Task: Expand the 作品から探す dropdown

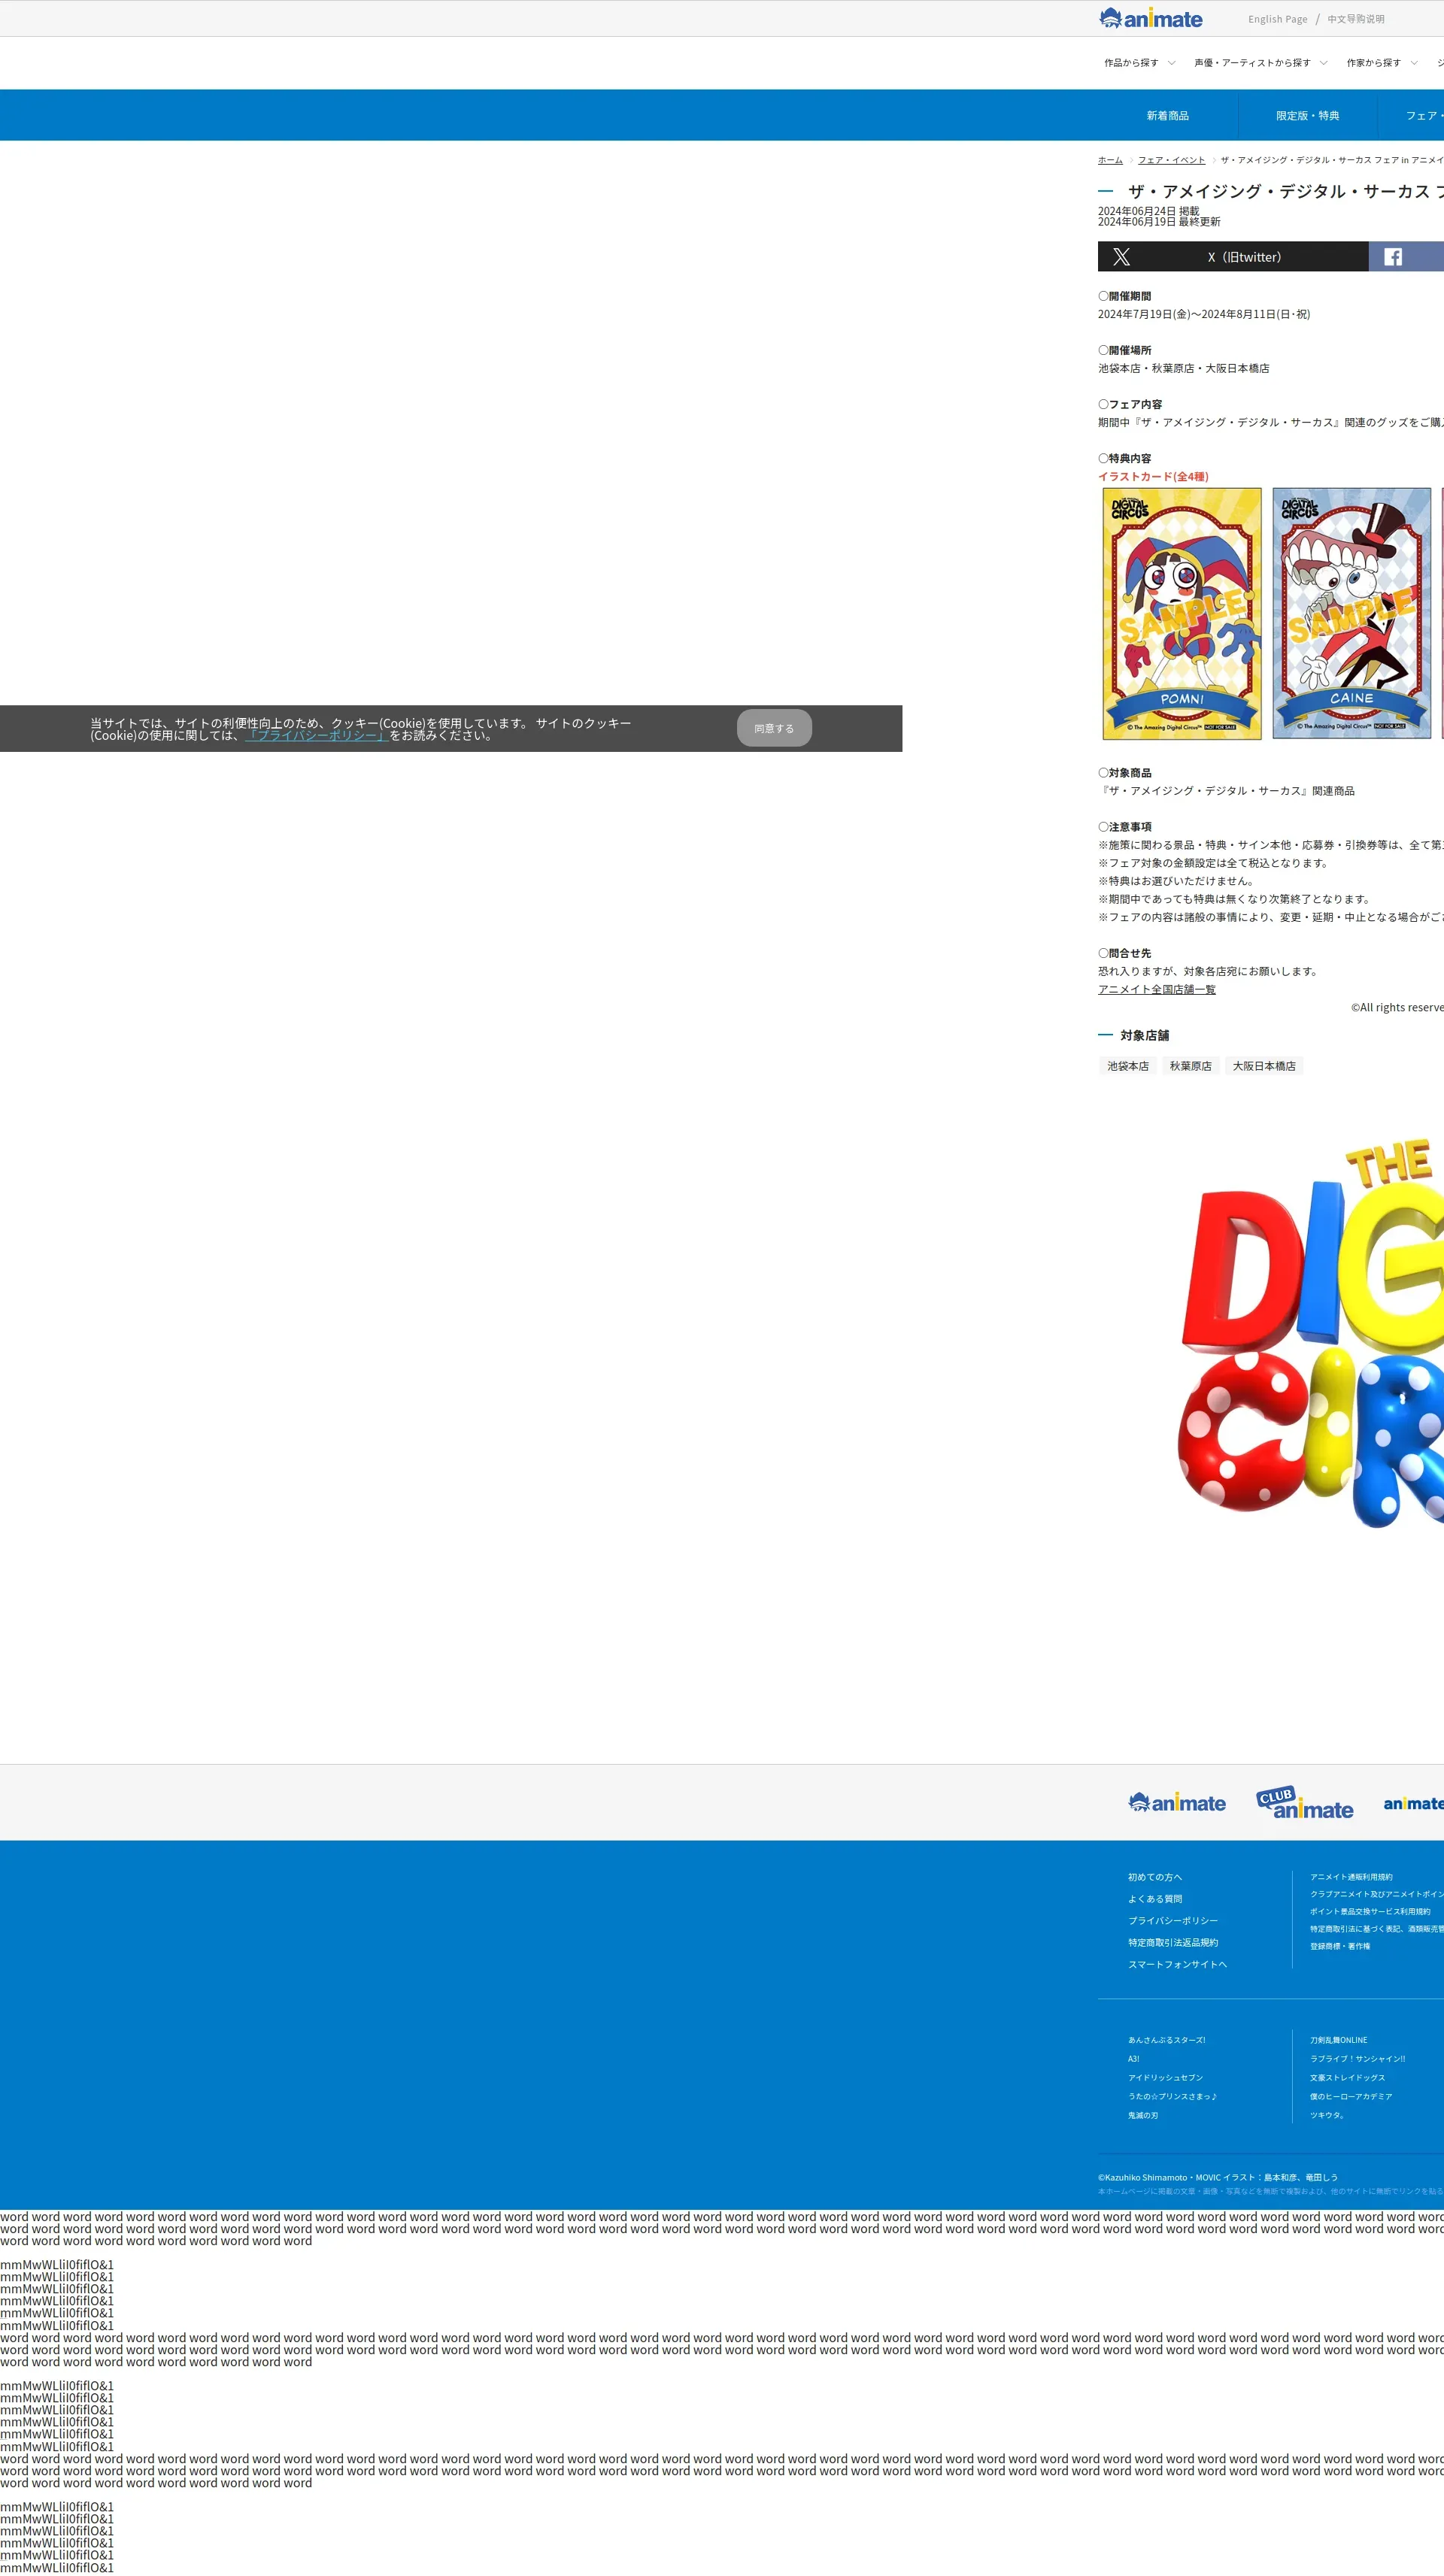Action: [x=1139, y=63]
